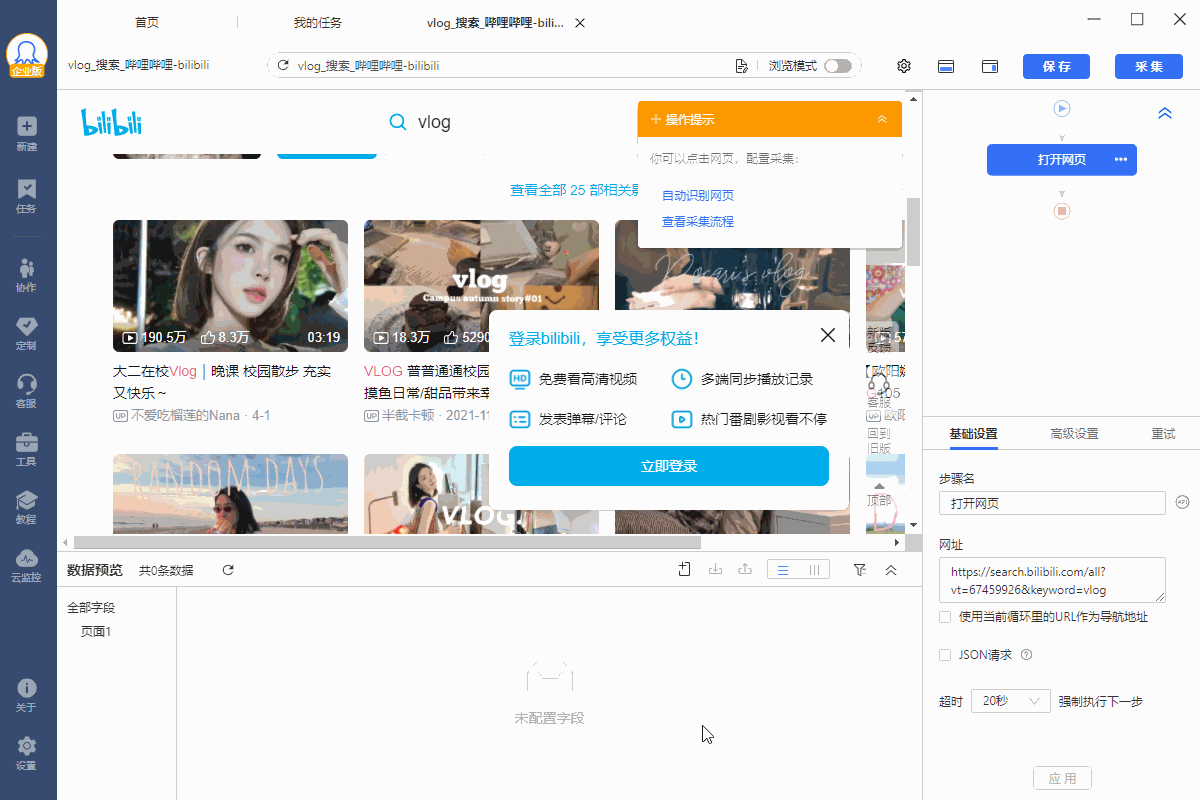The width and height of the screenshot is (1200, 800).
Task: Refresh the 数据预览 data
Action: tap(228, 570)
